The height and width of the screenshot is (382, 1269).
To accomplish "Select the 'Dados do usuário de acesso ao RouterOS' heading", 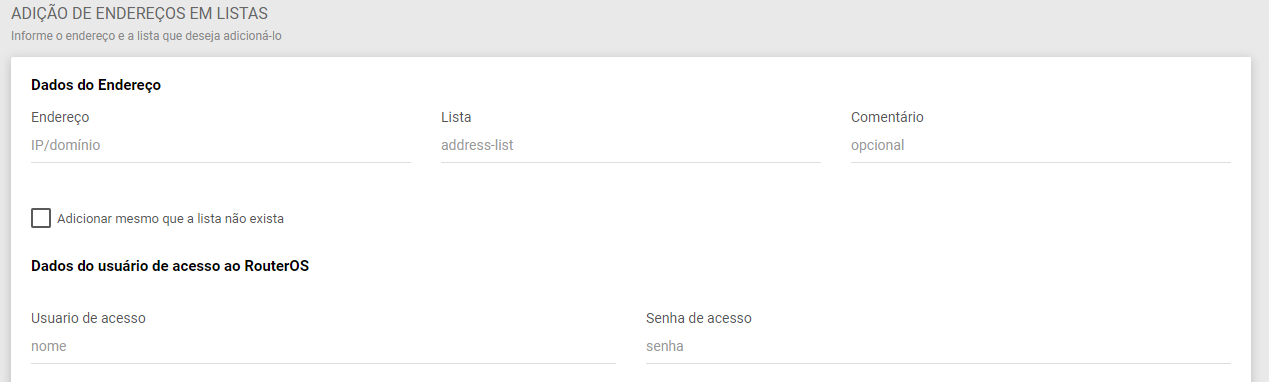I will click(170, 266).
